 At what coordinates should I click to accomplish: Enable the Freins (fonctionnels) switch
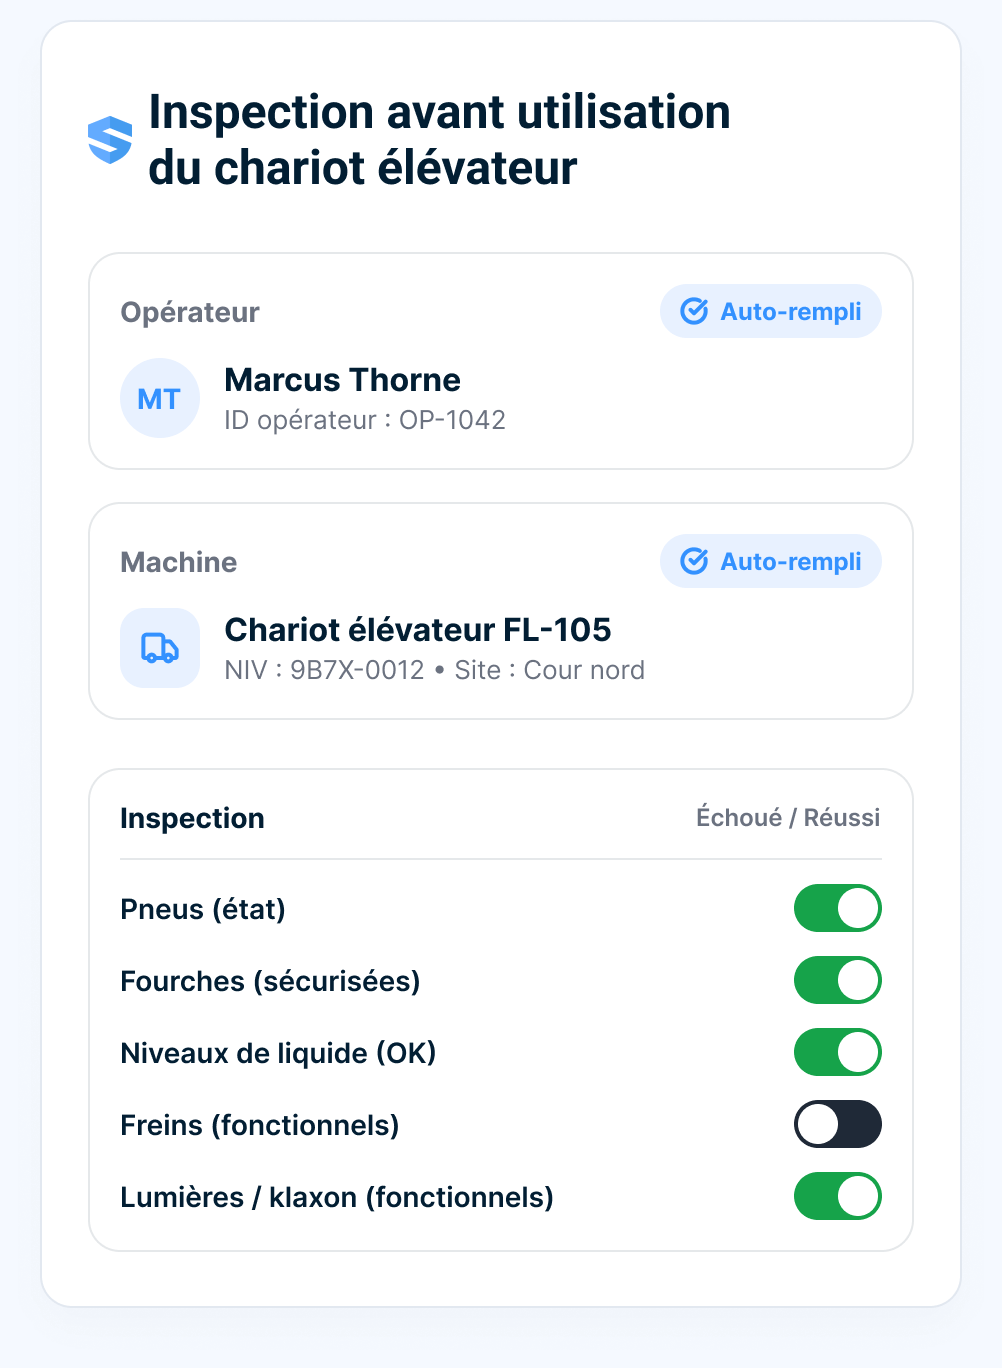click(838, 1124)
